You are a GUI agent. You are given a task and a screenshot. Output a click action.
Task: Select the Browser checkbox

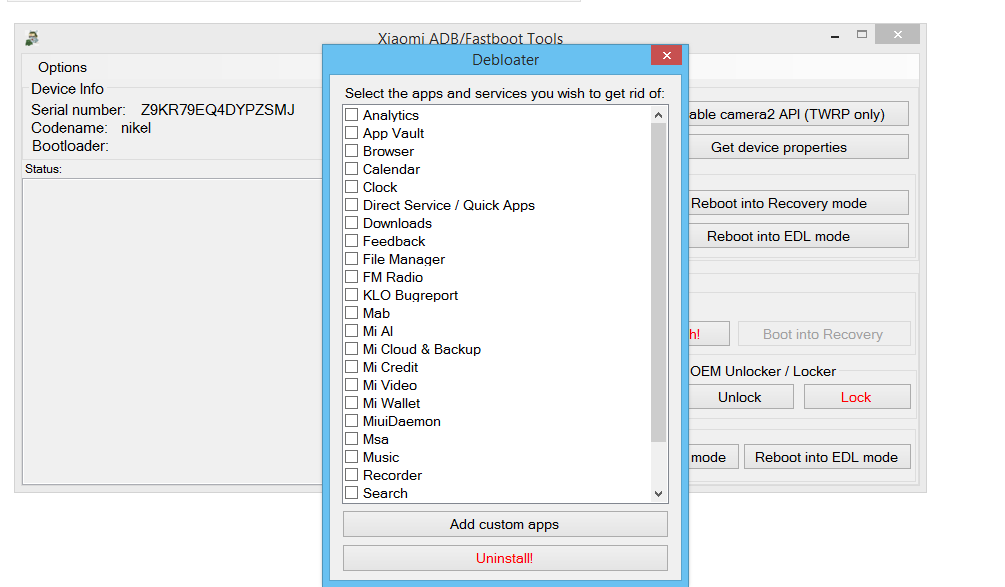[351, 151]
